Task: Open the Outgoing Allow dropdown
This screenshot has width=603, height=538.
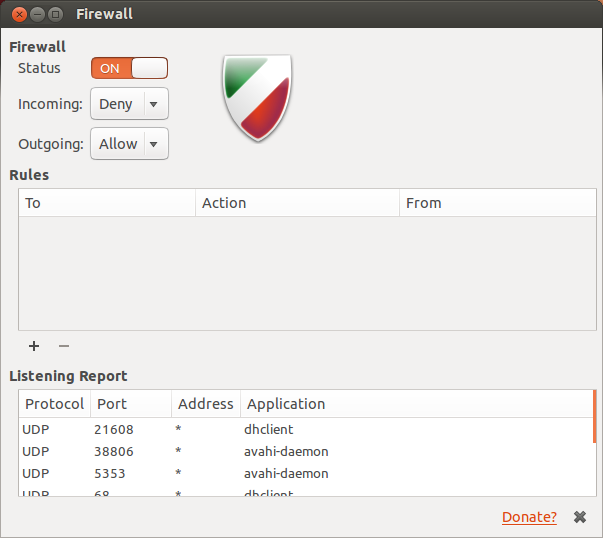Action: [x=129, y=144]
